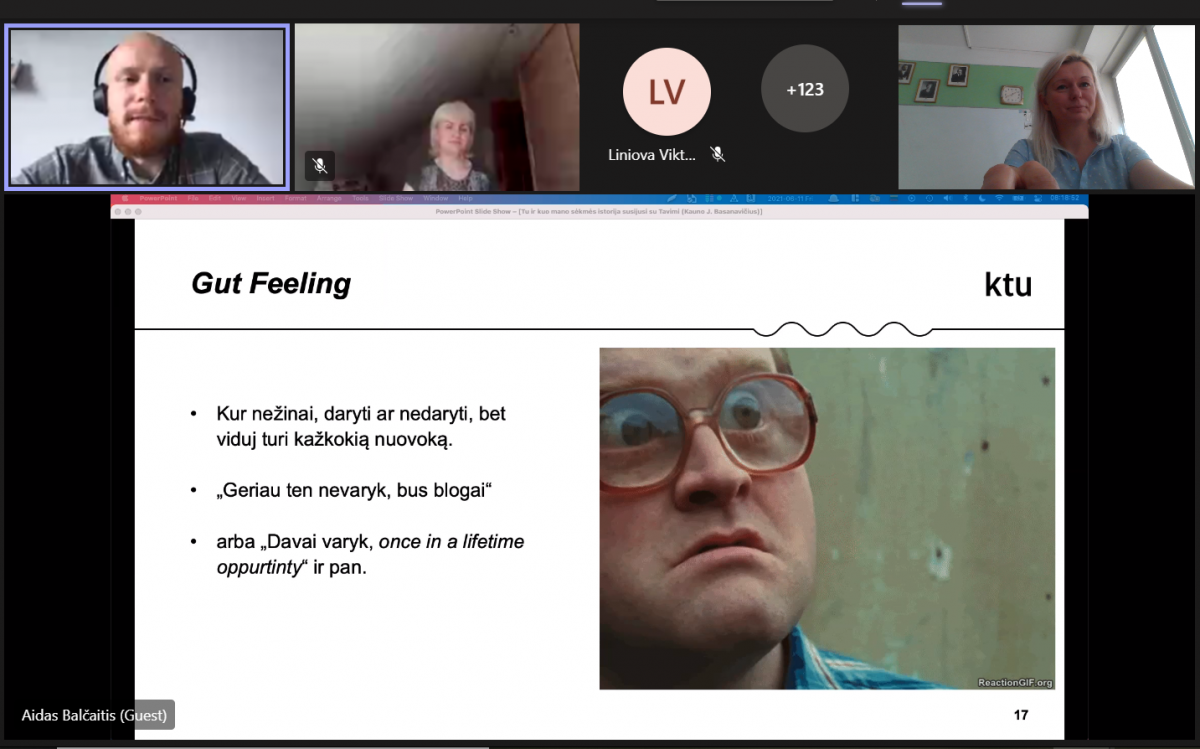This screenshot has width=1200, height=749.
Task: Select the rightmost participant video tile
Action: (x=1047, y=107)
